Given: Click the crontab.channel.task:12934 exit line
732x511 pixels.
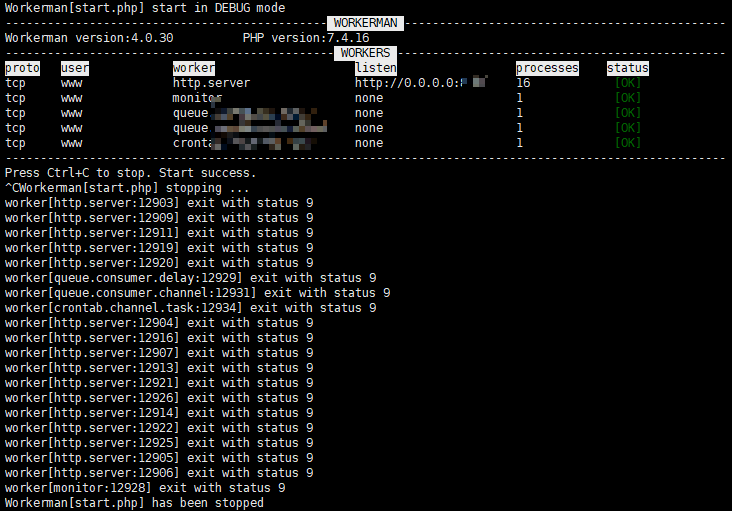Looking at the screenshot, I should click(x=190, y=308).
